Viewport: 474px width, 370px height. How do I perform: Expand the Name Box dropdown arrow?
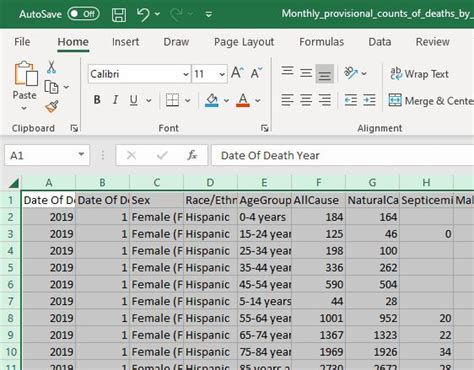coord(81,155)
